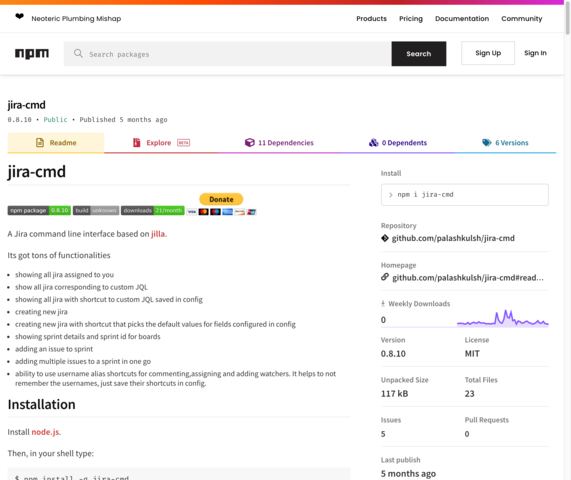Click the Public label under package name
The width and height of the screenshot is (571, 480).
[55, 120]
